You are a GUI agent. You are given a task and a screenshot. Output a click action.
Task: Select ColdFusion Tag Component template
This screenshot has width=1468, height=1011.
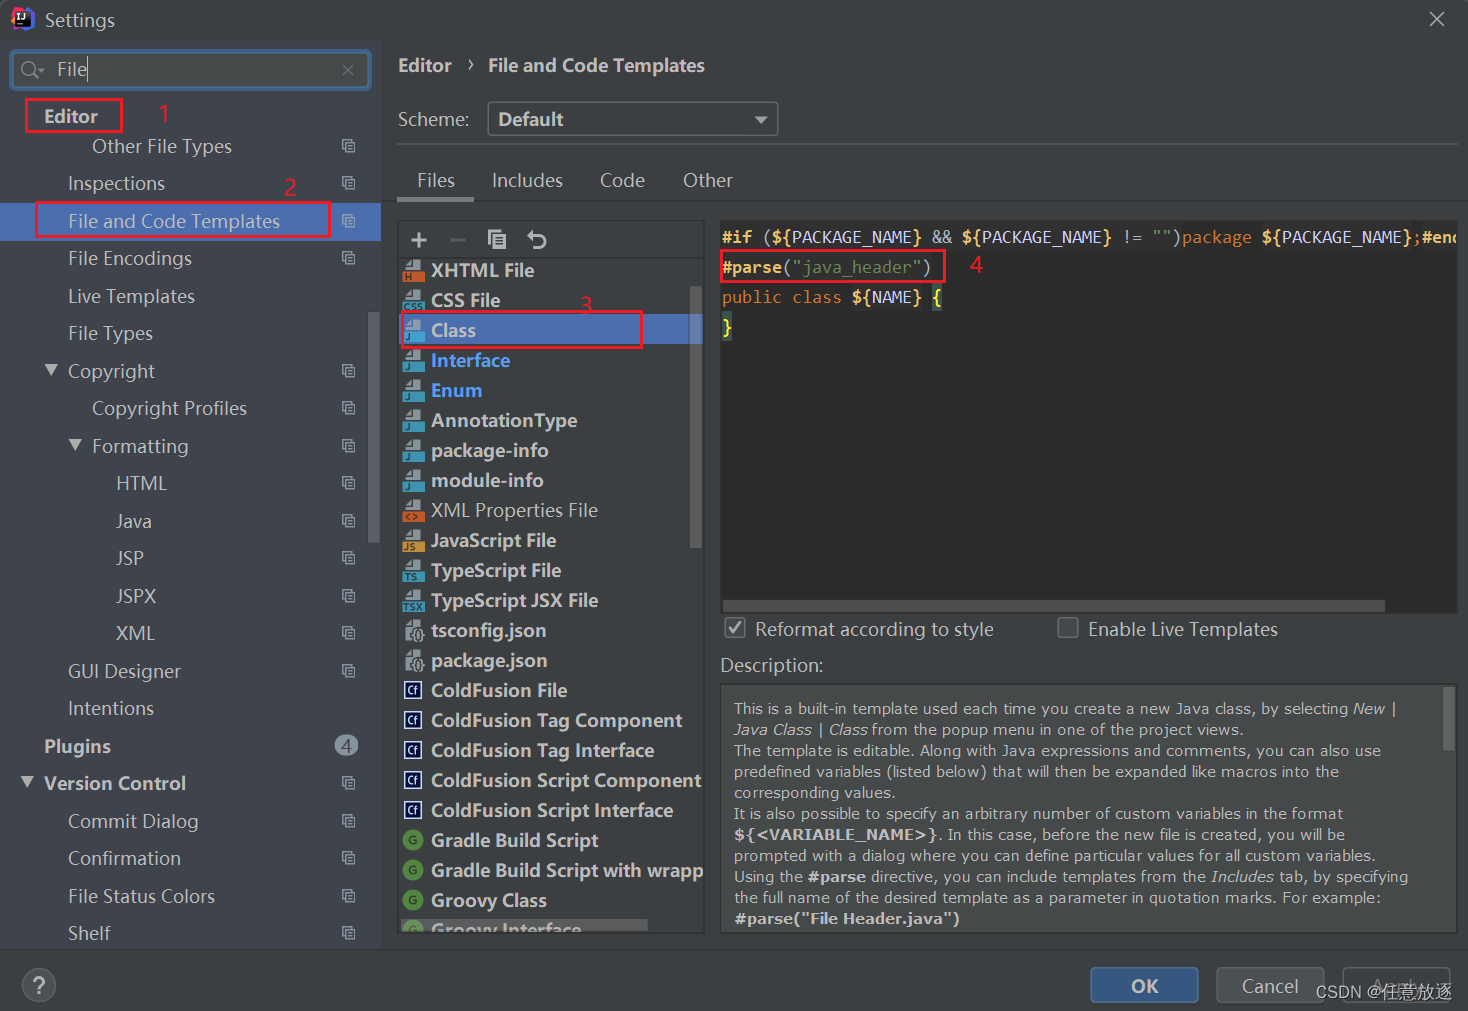(556, 720)
